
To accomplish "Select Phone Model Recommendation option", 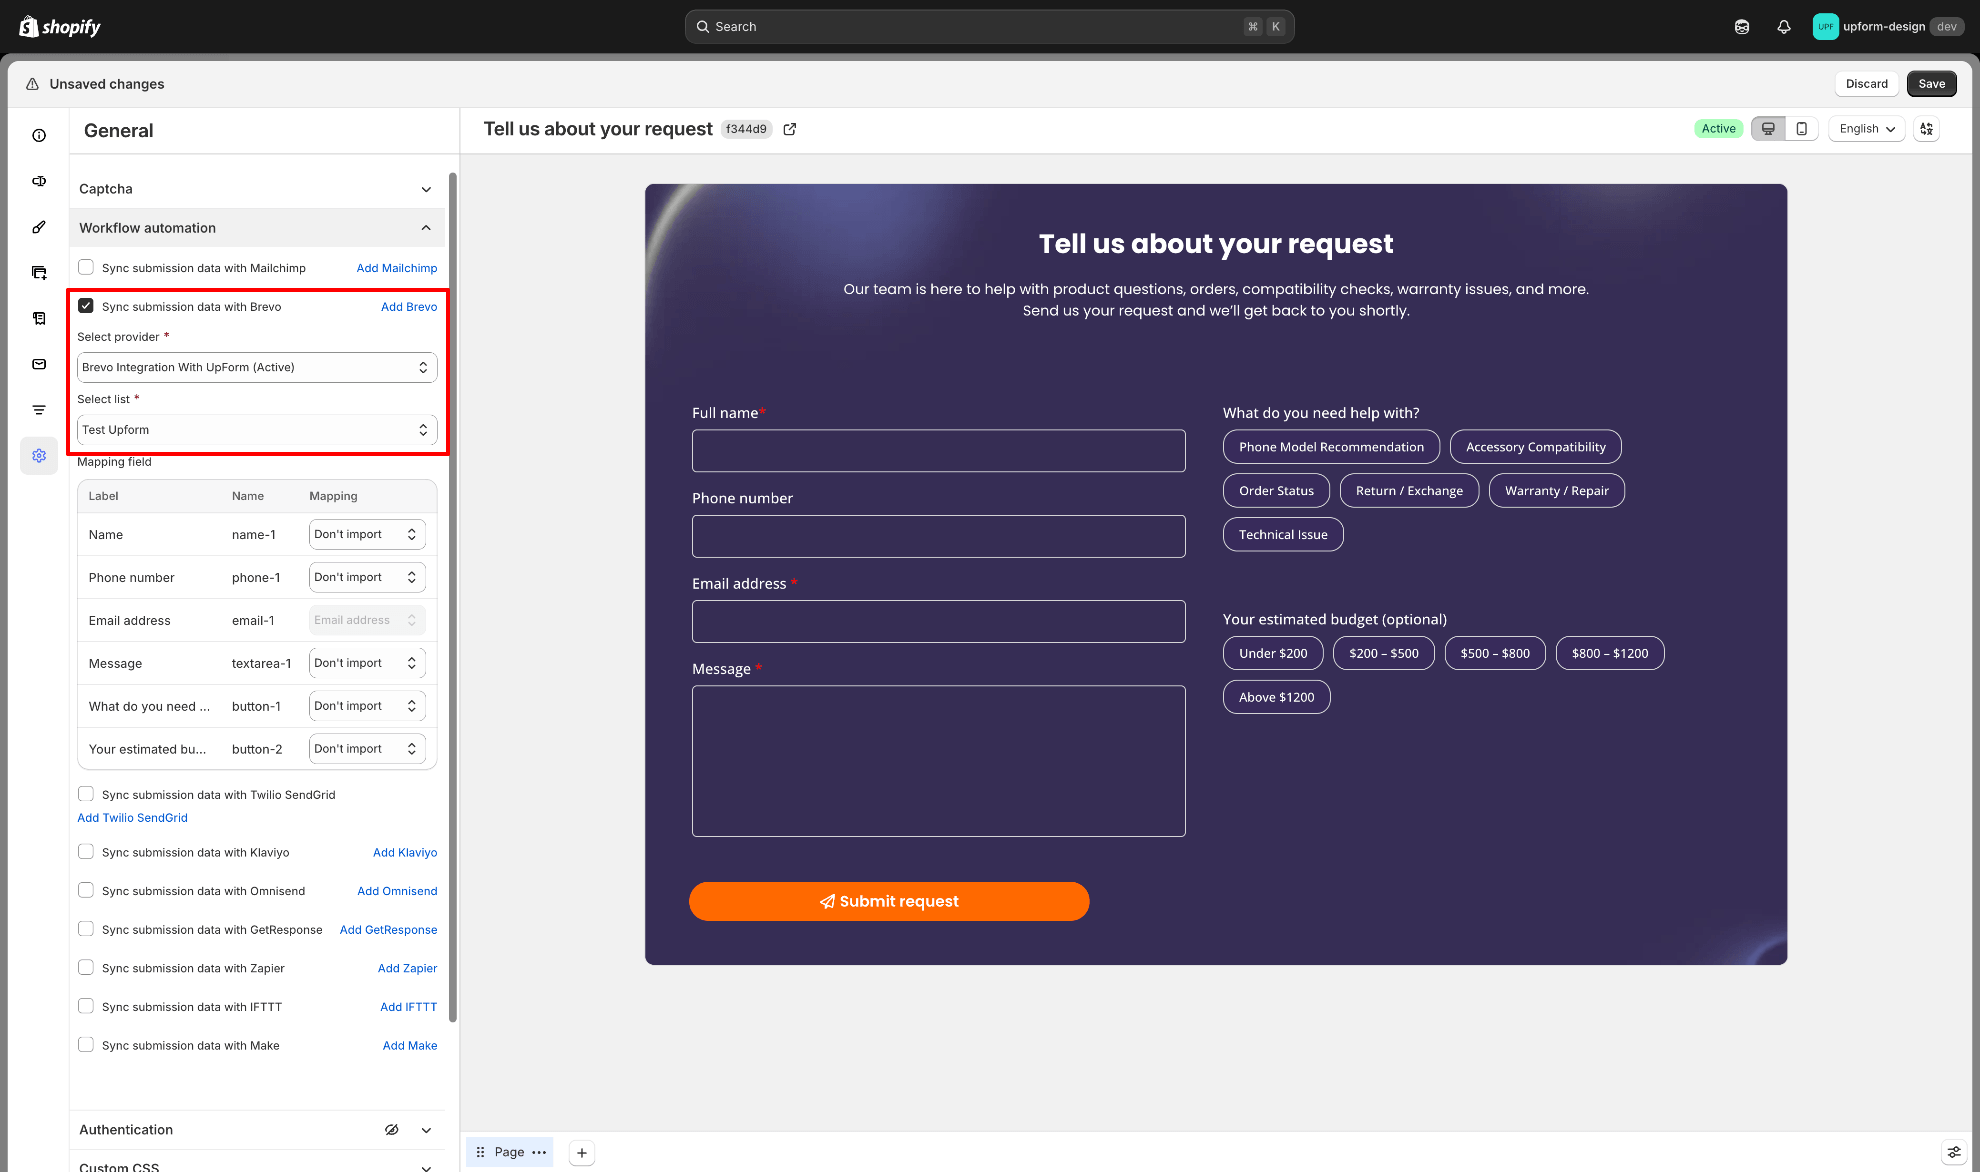I will 1331,447.
